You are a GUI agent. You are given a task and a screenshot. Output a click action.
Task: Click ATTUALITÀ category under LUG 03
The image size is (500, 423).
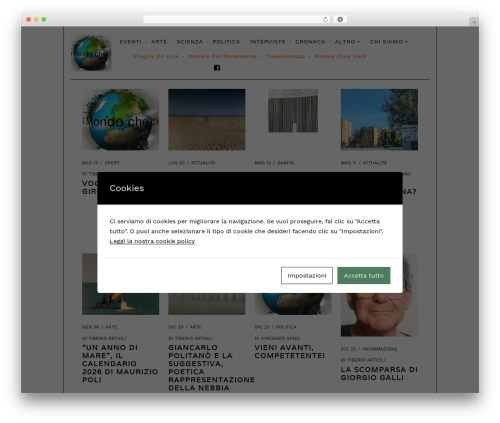coord(203,163)
